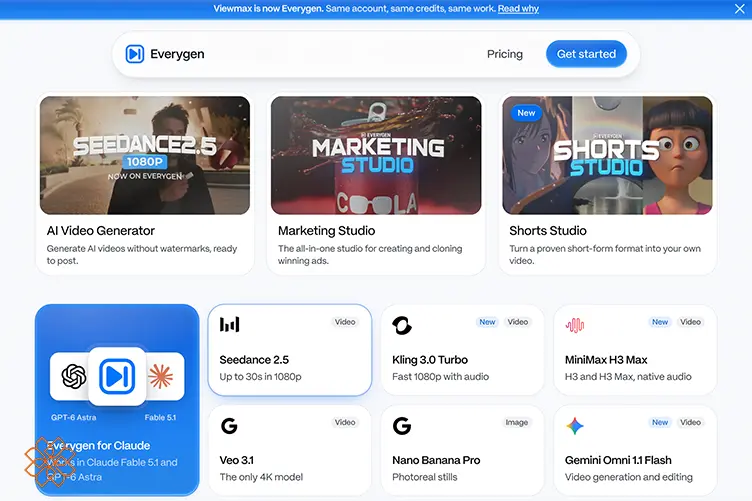Click the Kling swirl logo icon
Screen dimensions: 752x501
(402, 326)
